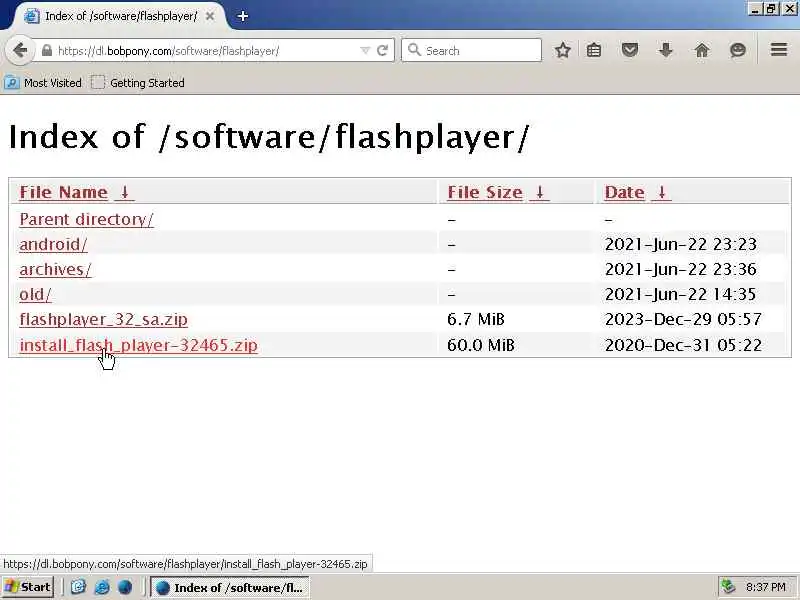The height and width of the screenshot is (600, 800).
Task: Select the Index of /software/flashplayer/ tab
Action: pos(121,16)
